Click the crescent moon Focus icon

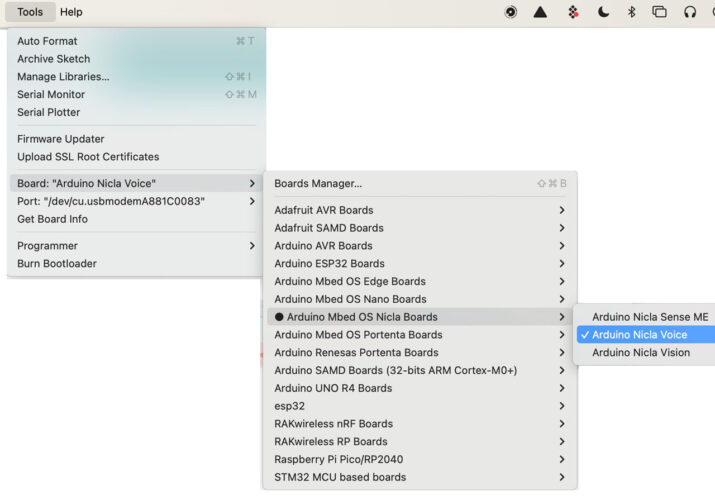click(603, 12)
